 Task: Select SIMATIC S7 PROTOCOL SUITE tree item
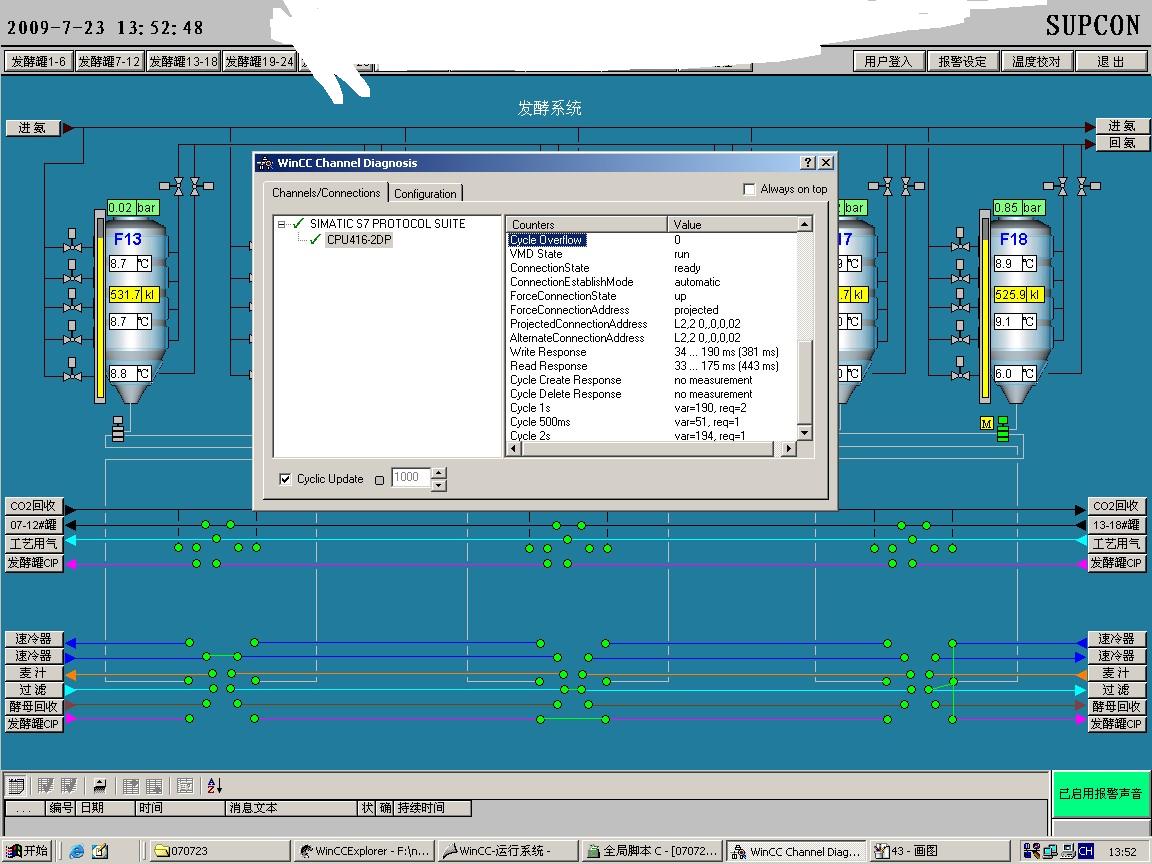(387, 223)
